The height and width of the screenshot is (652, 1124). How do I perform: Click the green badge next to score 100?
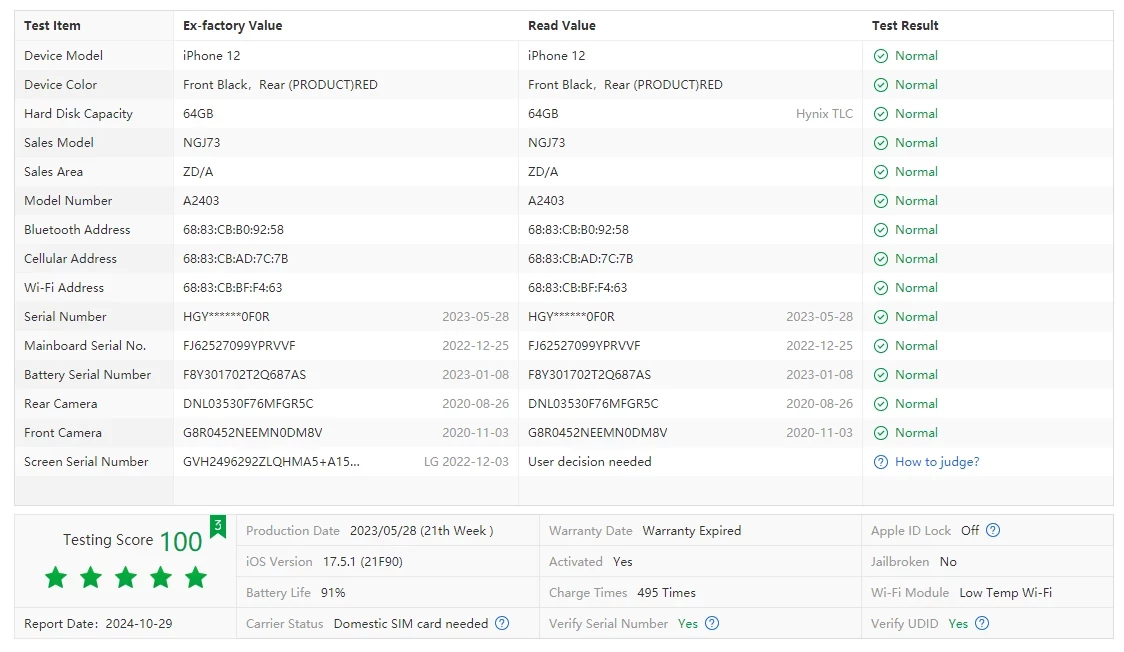[217, 527]
